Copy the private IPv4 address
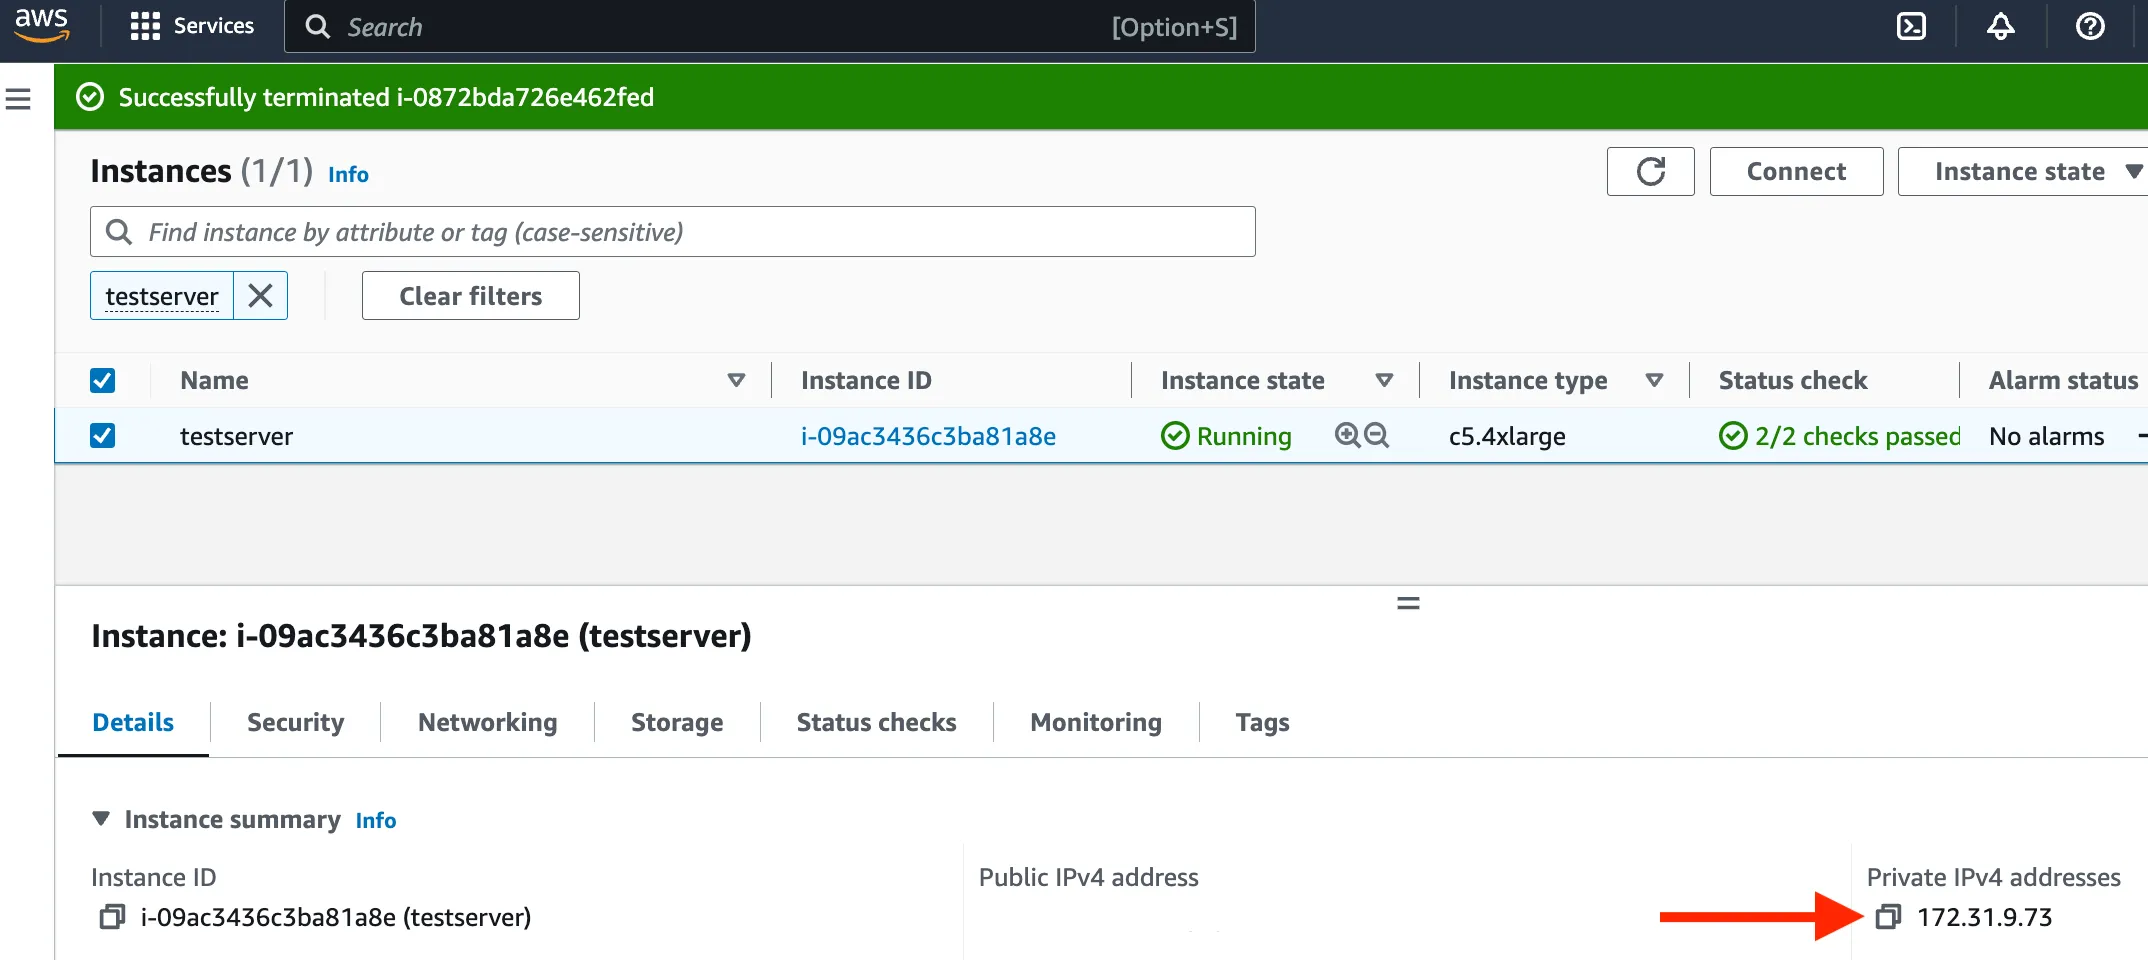Image resolution: width=2148 pixels, height=960 pixels. coord(1888,916)
